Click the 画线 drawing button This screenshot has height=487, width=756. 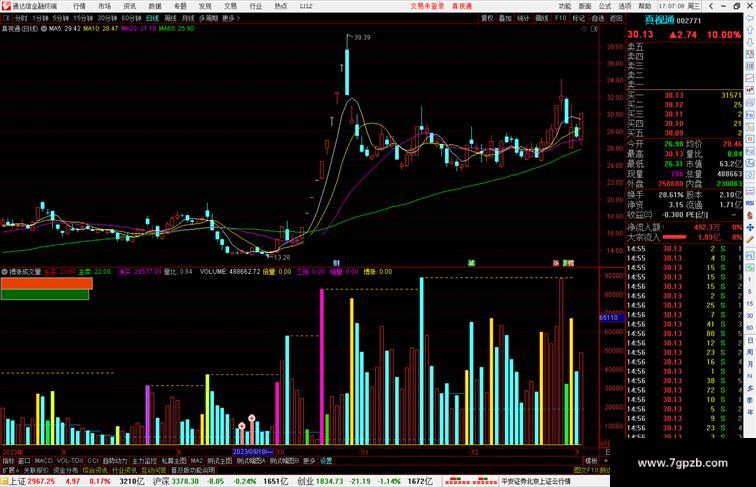[x=542, y=18]
